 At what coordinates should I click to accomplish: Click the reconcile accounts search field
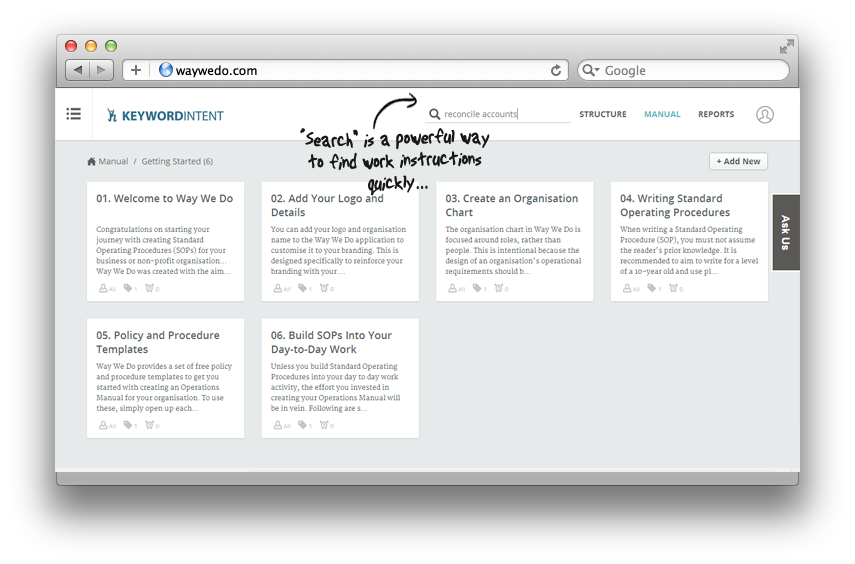coord(497,114)
